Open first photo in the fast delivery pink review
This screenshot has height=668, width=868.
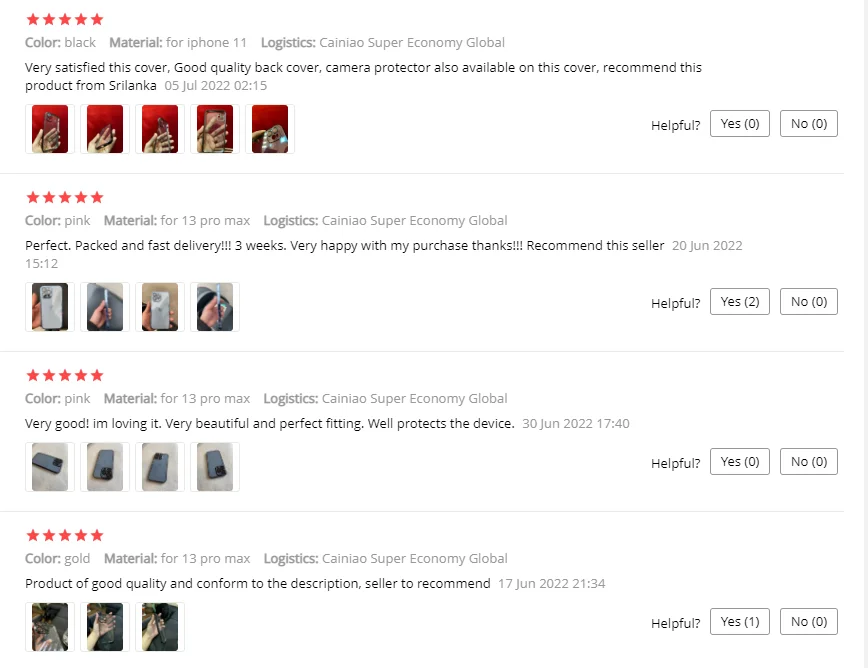[x=50, y=307]
